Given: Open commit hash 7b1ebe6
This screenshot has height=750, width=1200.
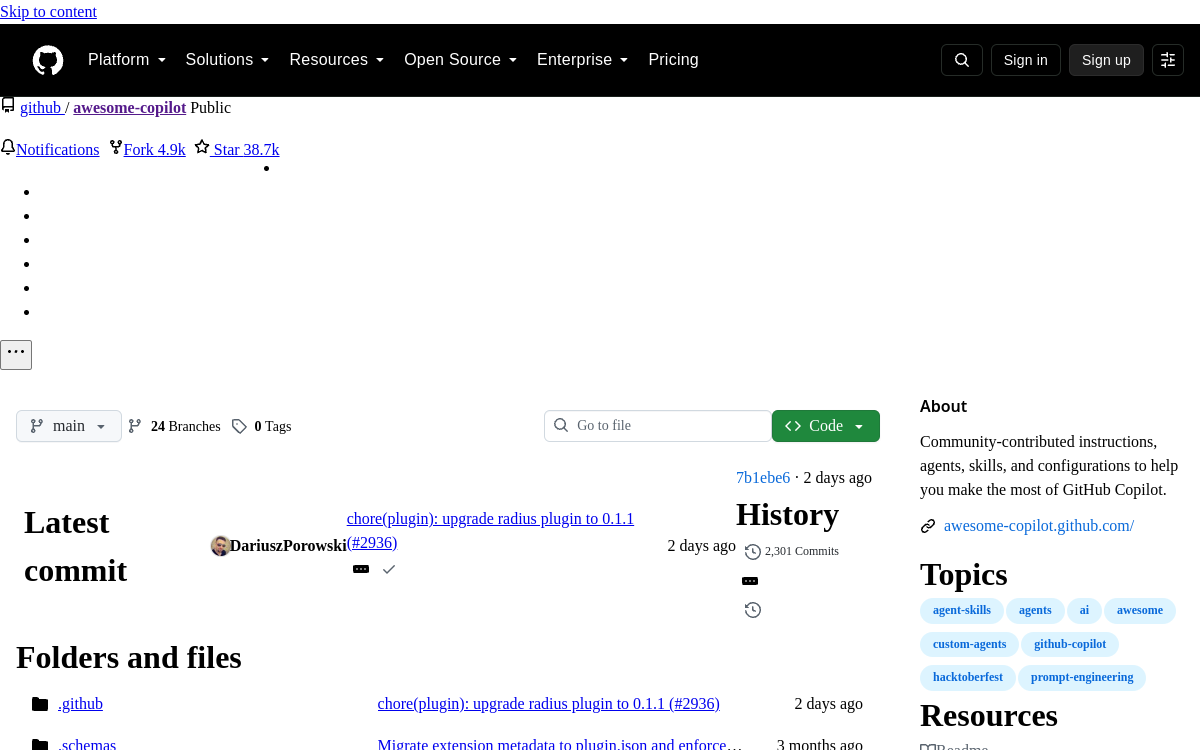Looking at the screenshot, I should 763,478.
